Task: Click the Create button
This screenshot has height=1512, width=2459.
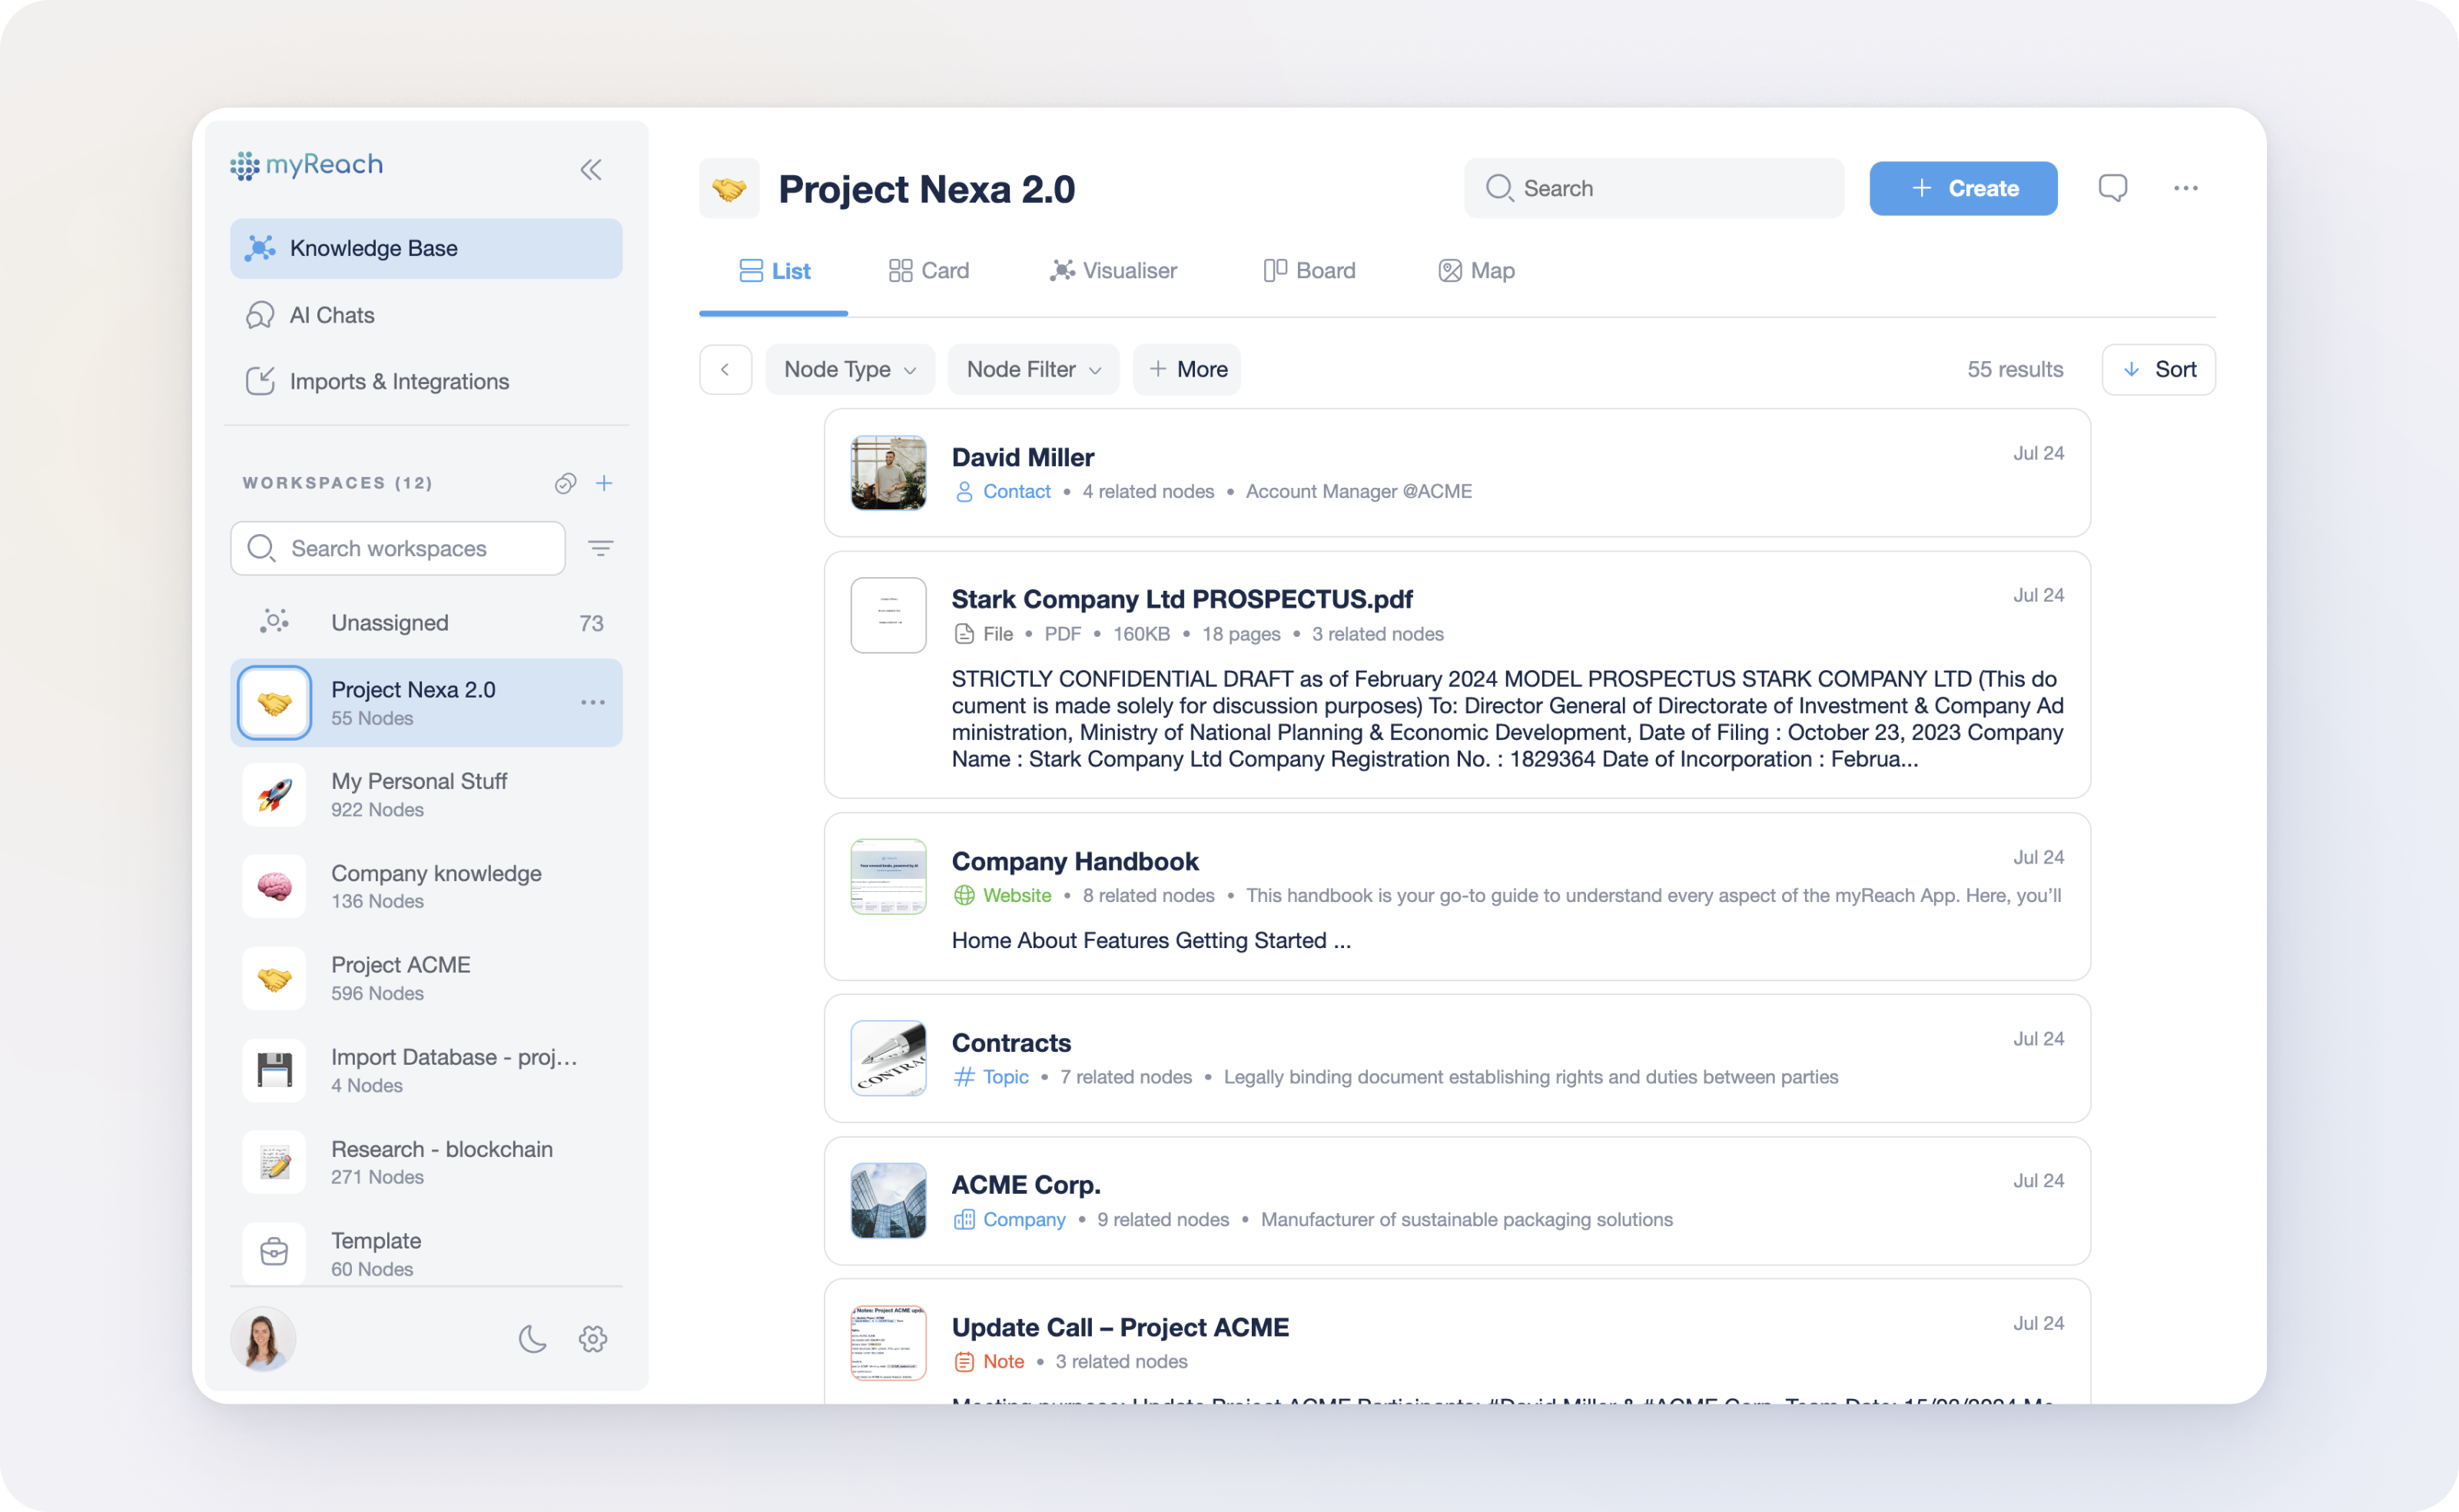Action: click(1962, 188)
